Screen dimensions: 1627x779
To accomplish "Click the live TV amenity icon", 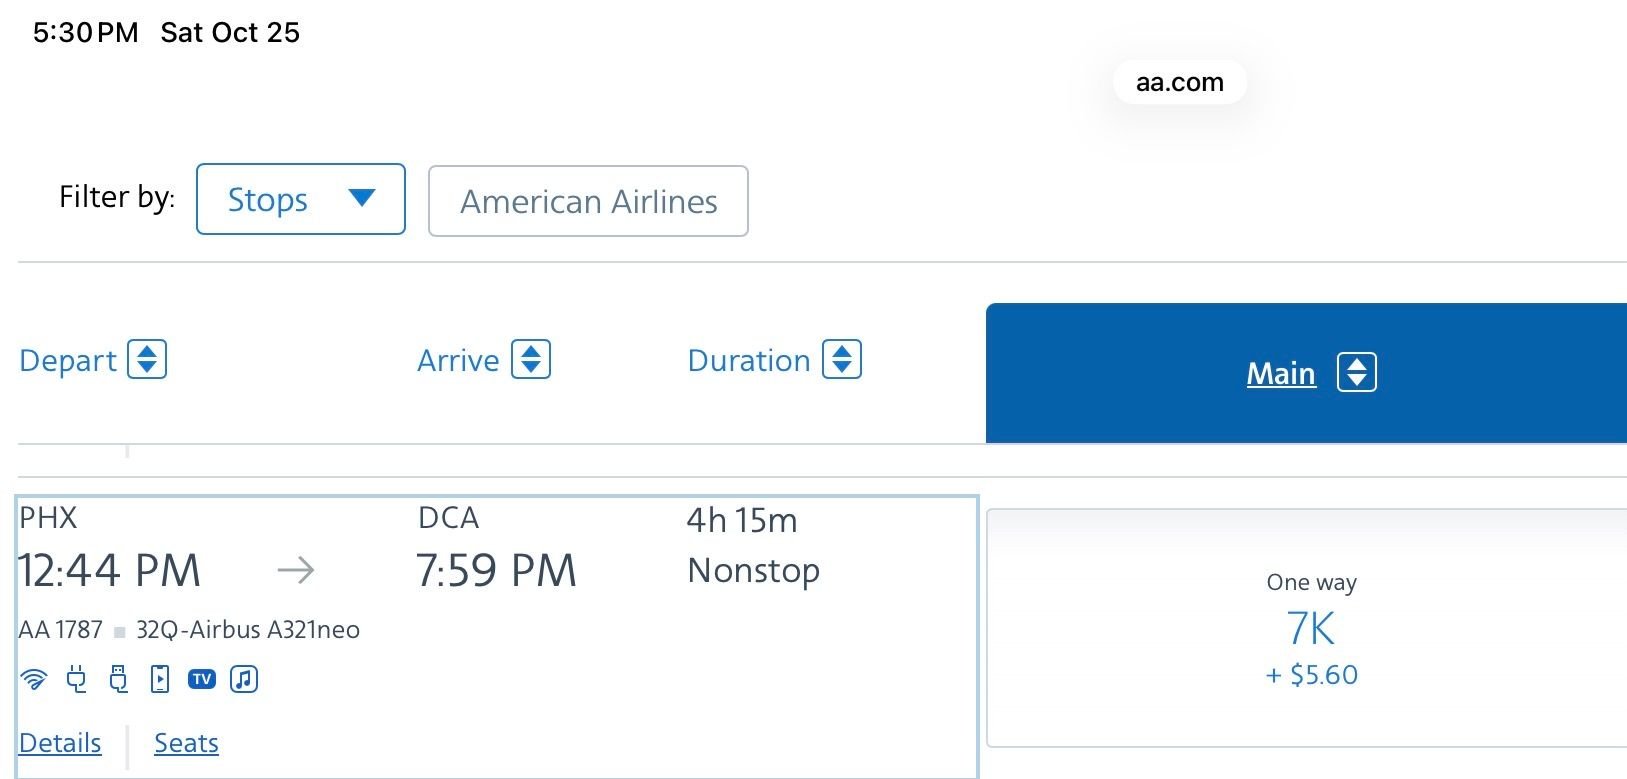I will (202, 680).
